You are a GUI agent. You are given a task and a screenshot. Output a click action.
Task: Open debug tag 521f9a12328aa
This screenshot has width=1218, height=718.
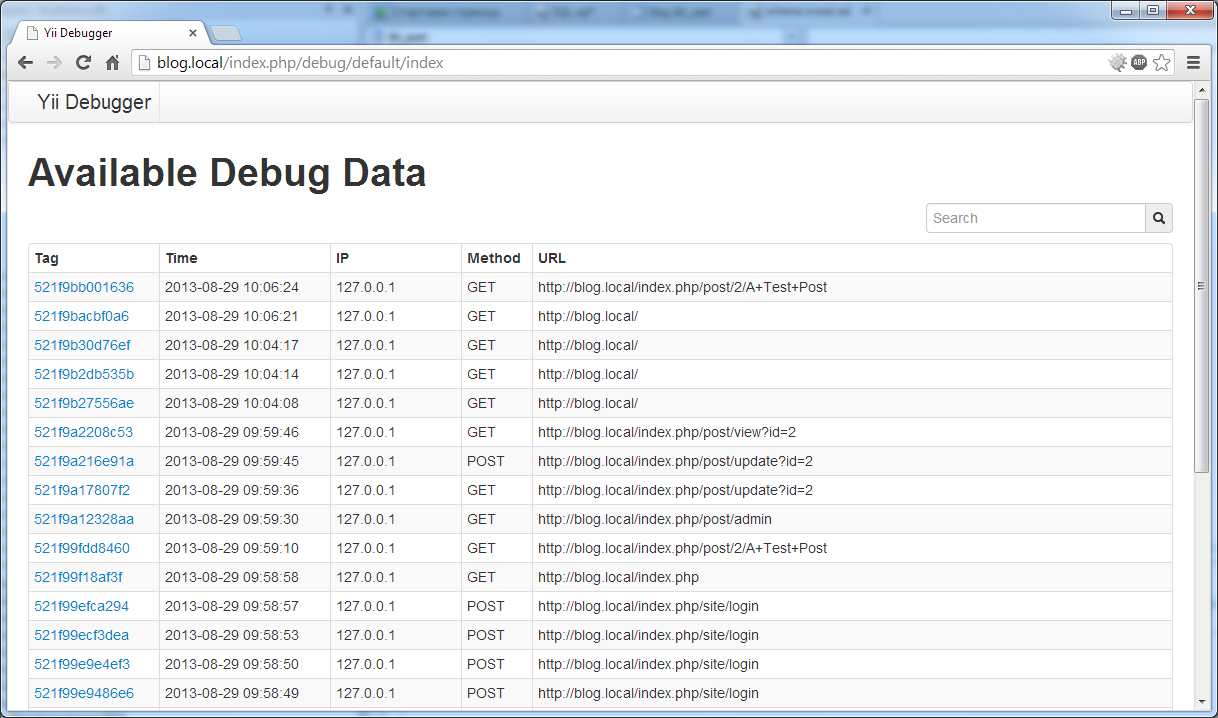[84, 519]
